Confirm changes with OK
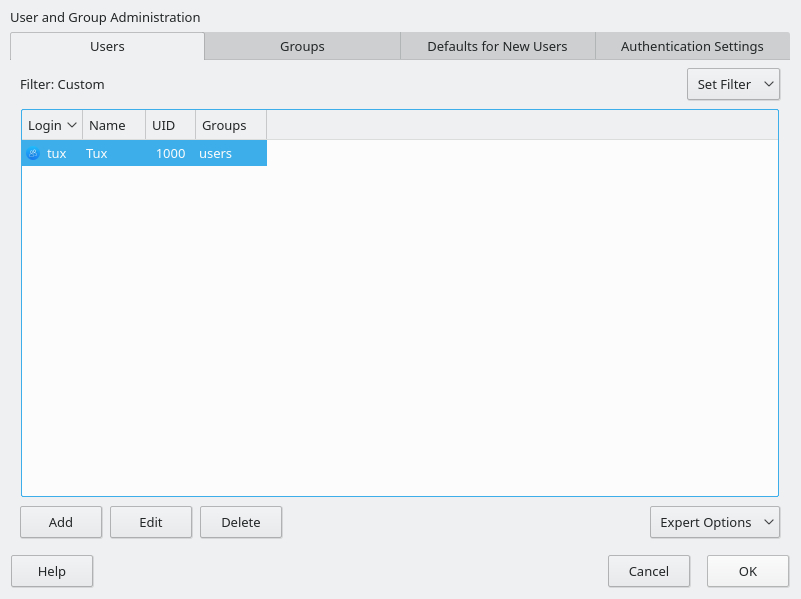 (748, 571)
